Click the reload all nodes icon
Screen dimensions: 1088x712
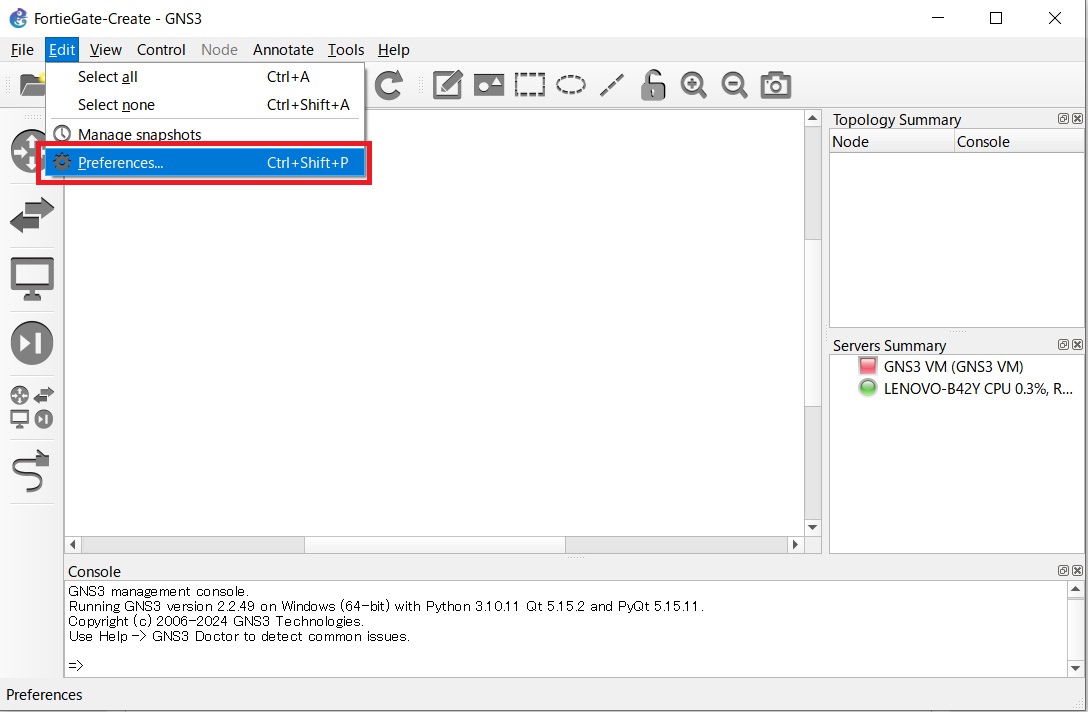[x=389, y=85]
